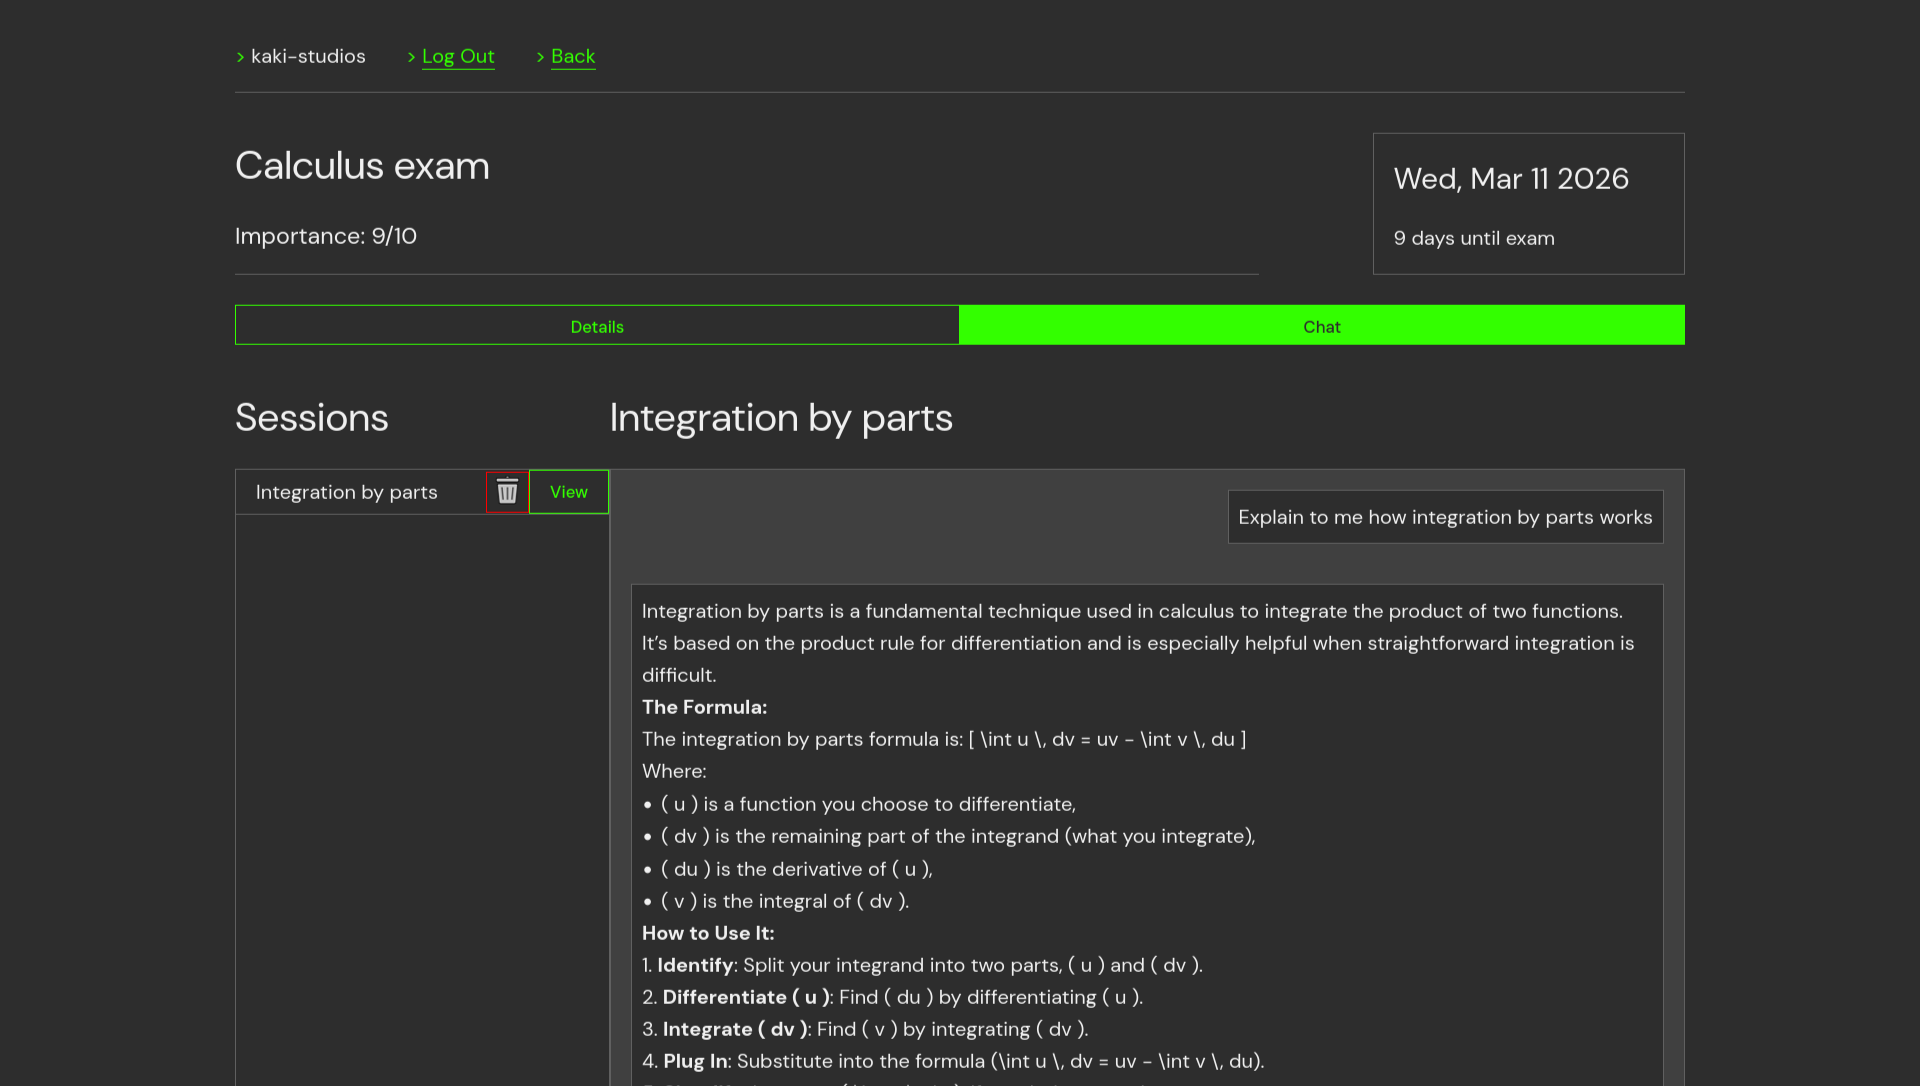Switch to the Details tab
Viewport: 1920px width, 1086px height.
click(x=597, y=326)
